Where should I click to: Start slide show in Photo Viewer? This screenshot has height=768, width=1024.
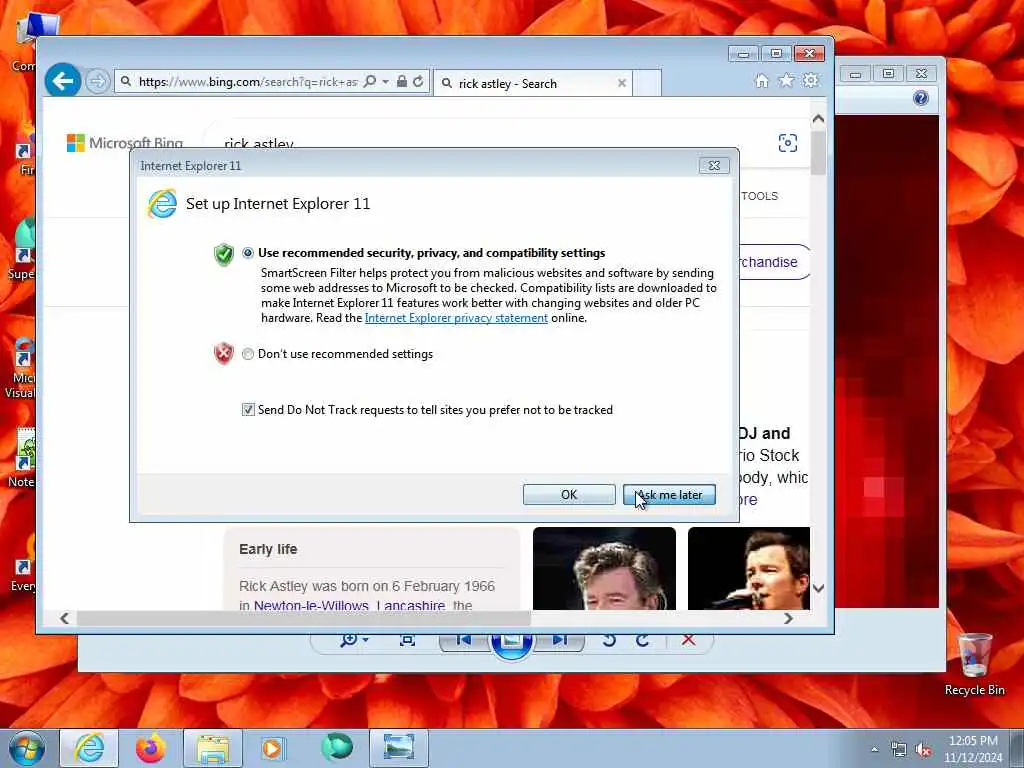click(511, 643)
